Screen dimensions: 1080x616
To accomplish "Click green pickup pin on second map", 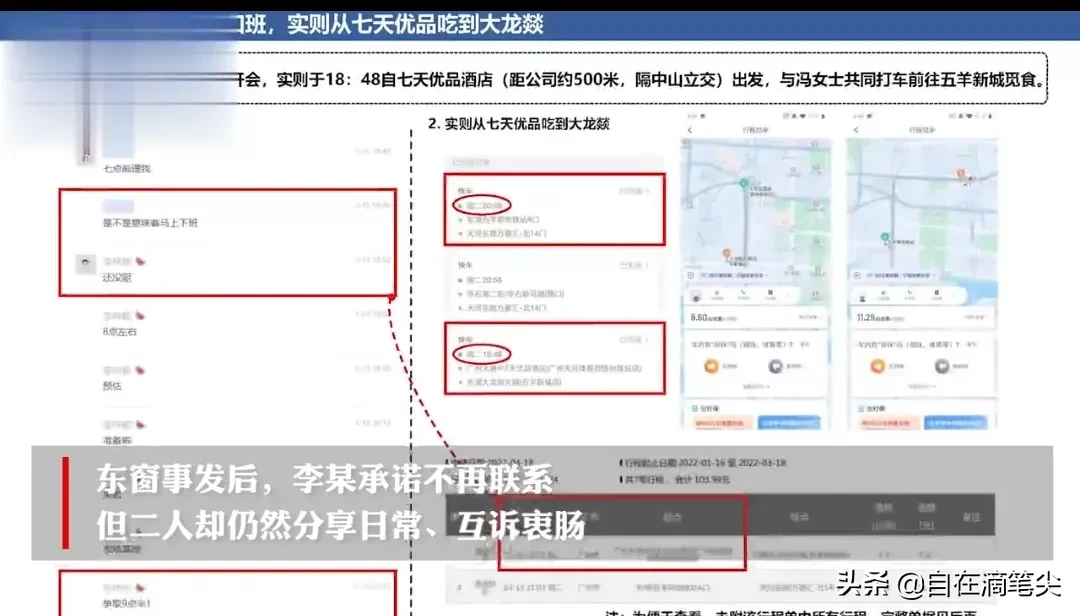I will (885, 237).
